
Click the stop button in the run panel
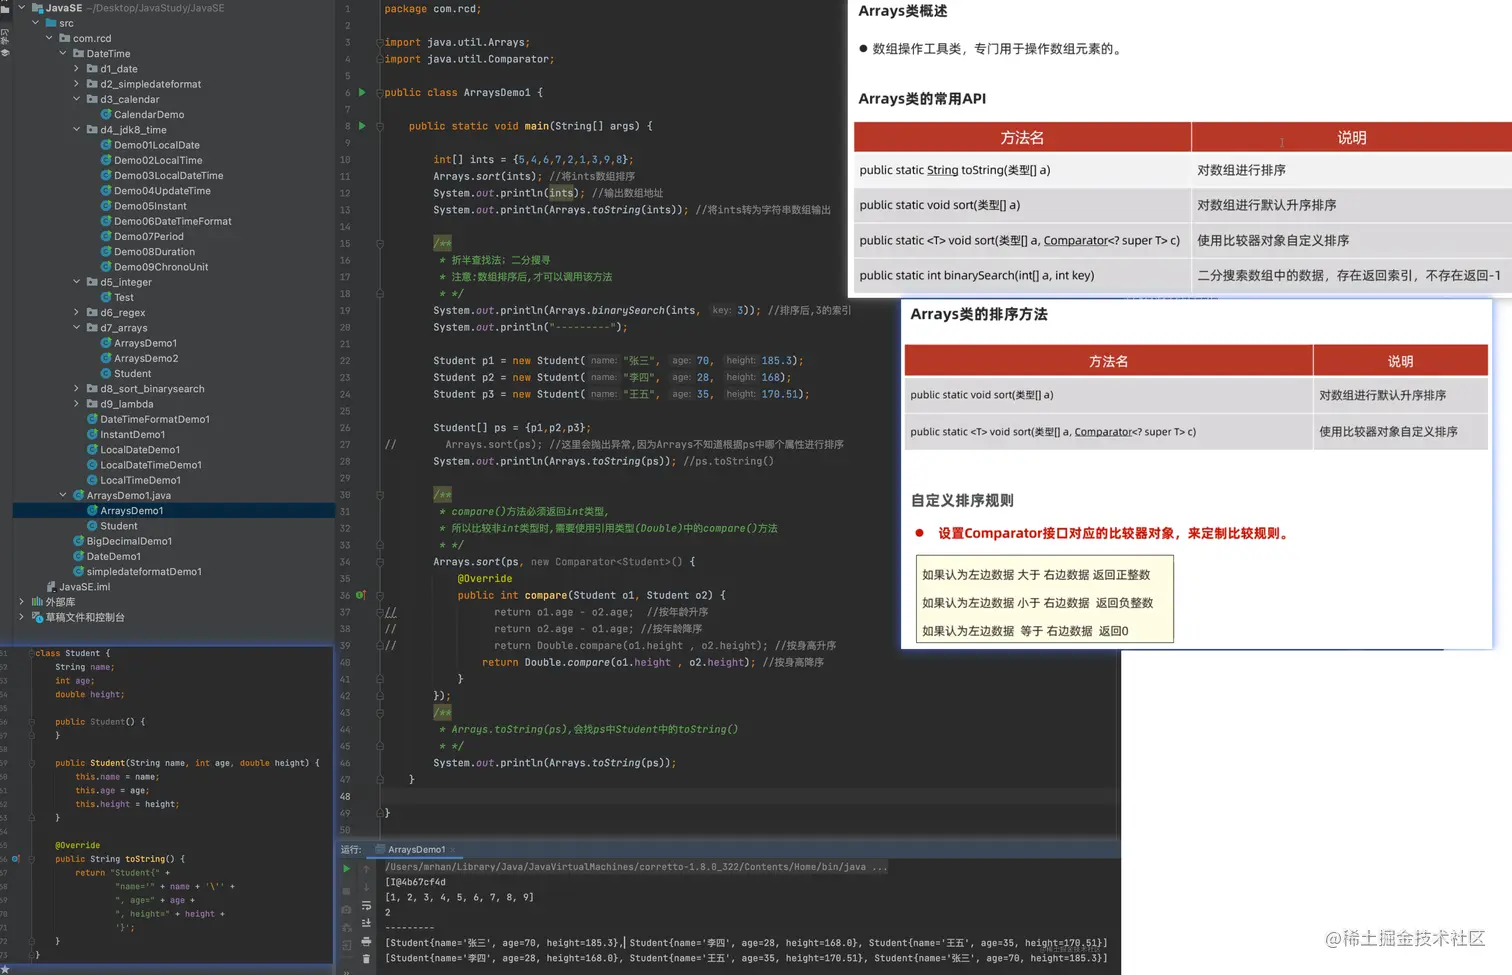[x=346, y=890]
